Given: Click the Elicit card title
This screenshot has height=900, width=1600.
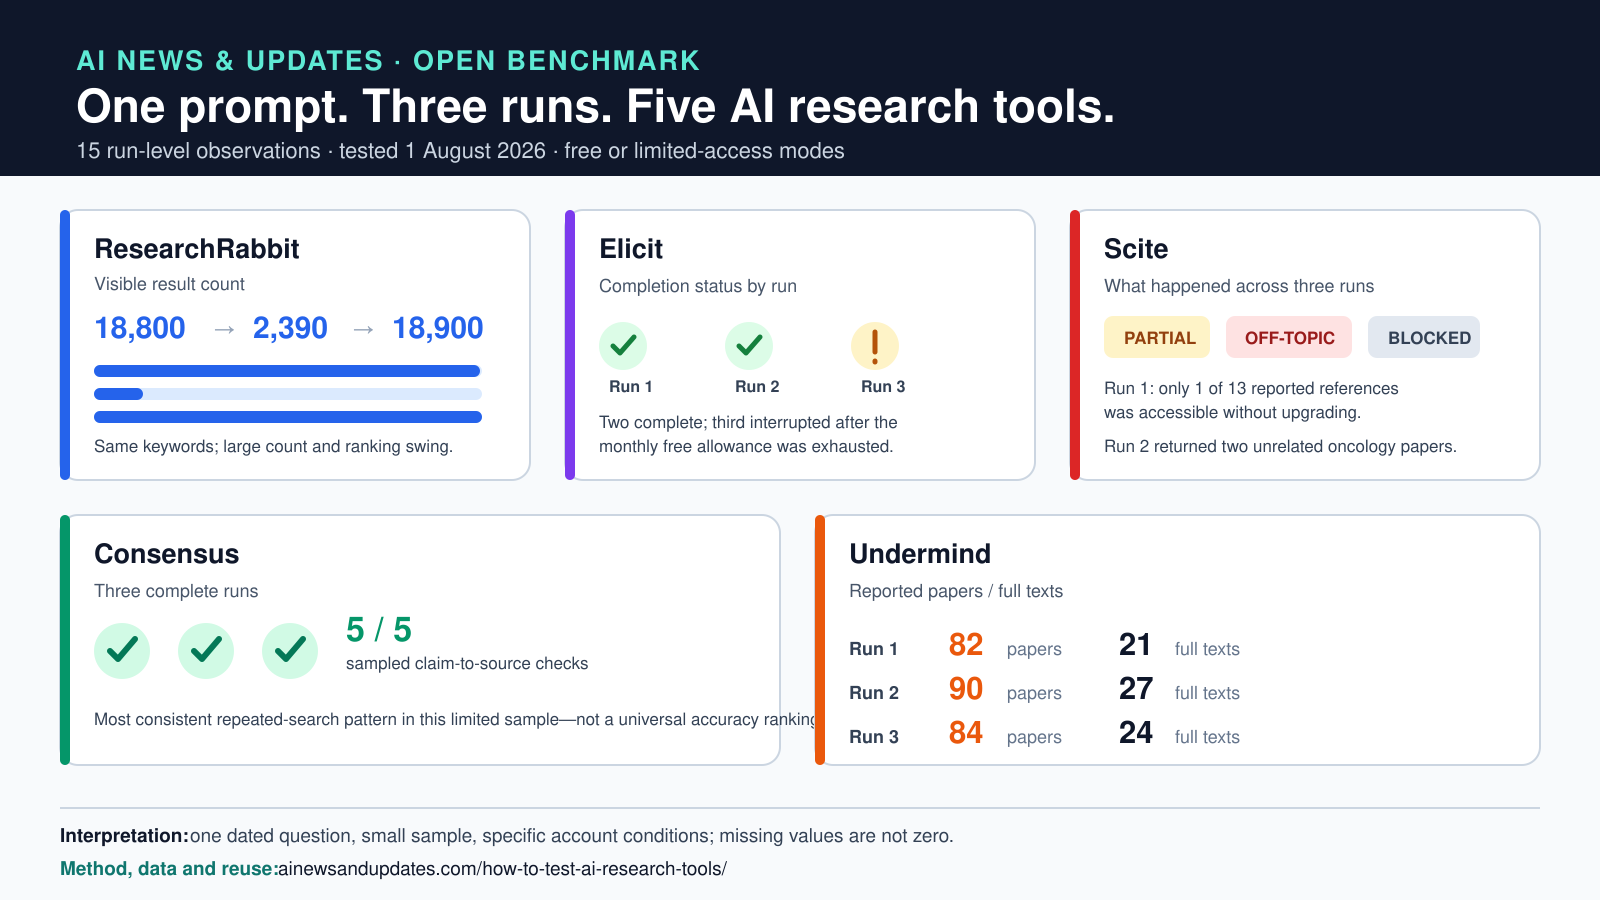Looking at the screenshot, I should (631, 249).
